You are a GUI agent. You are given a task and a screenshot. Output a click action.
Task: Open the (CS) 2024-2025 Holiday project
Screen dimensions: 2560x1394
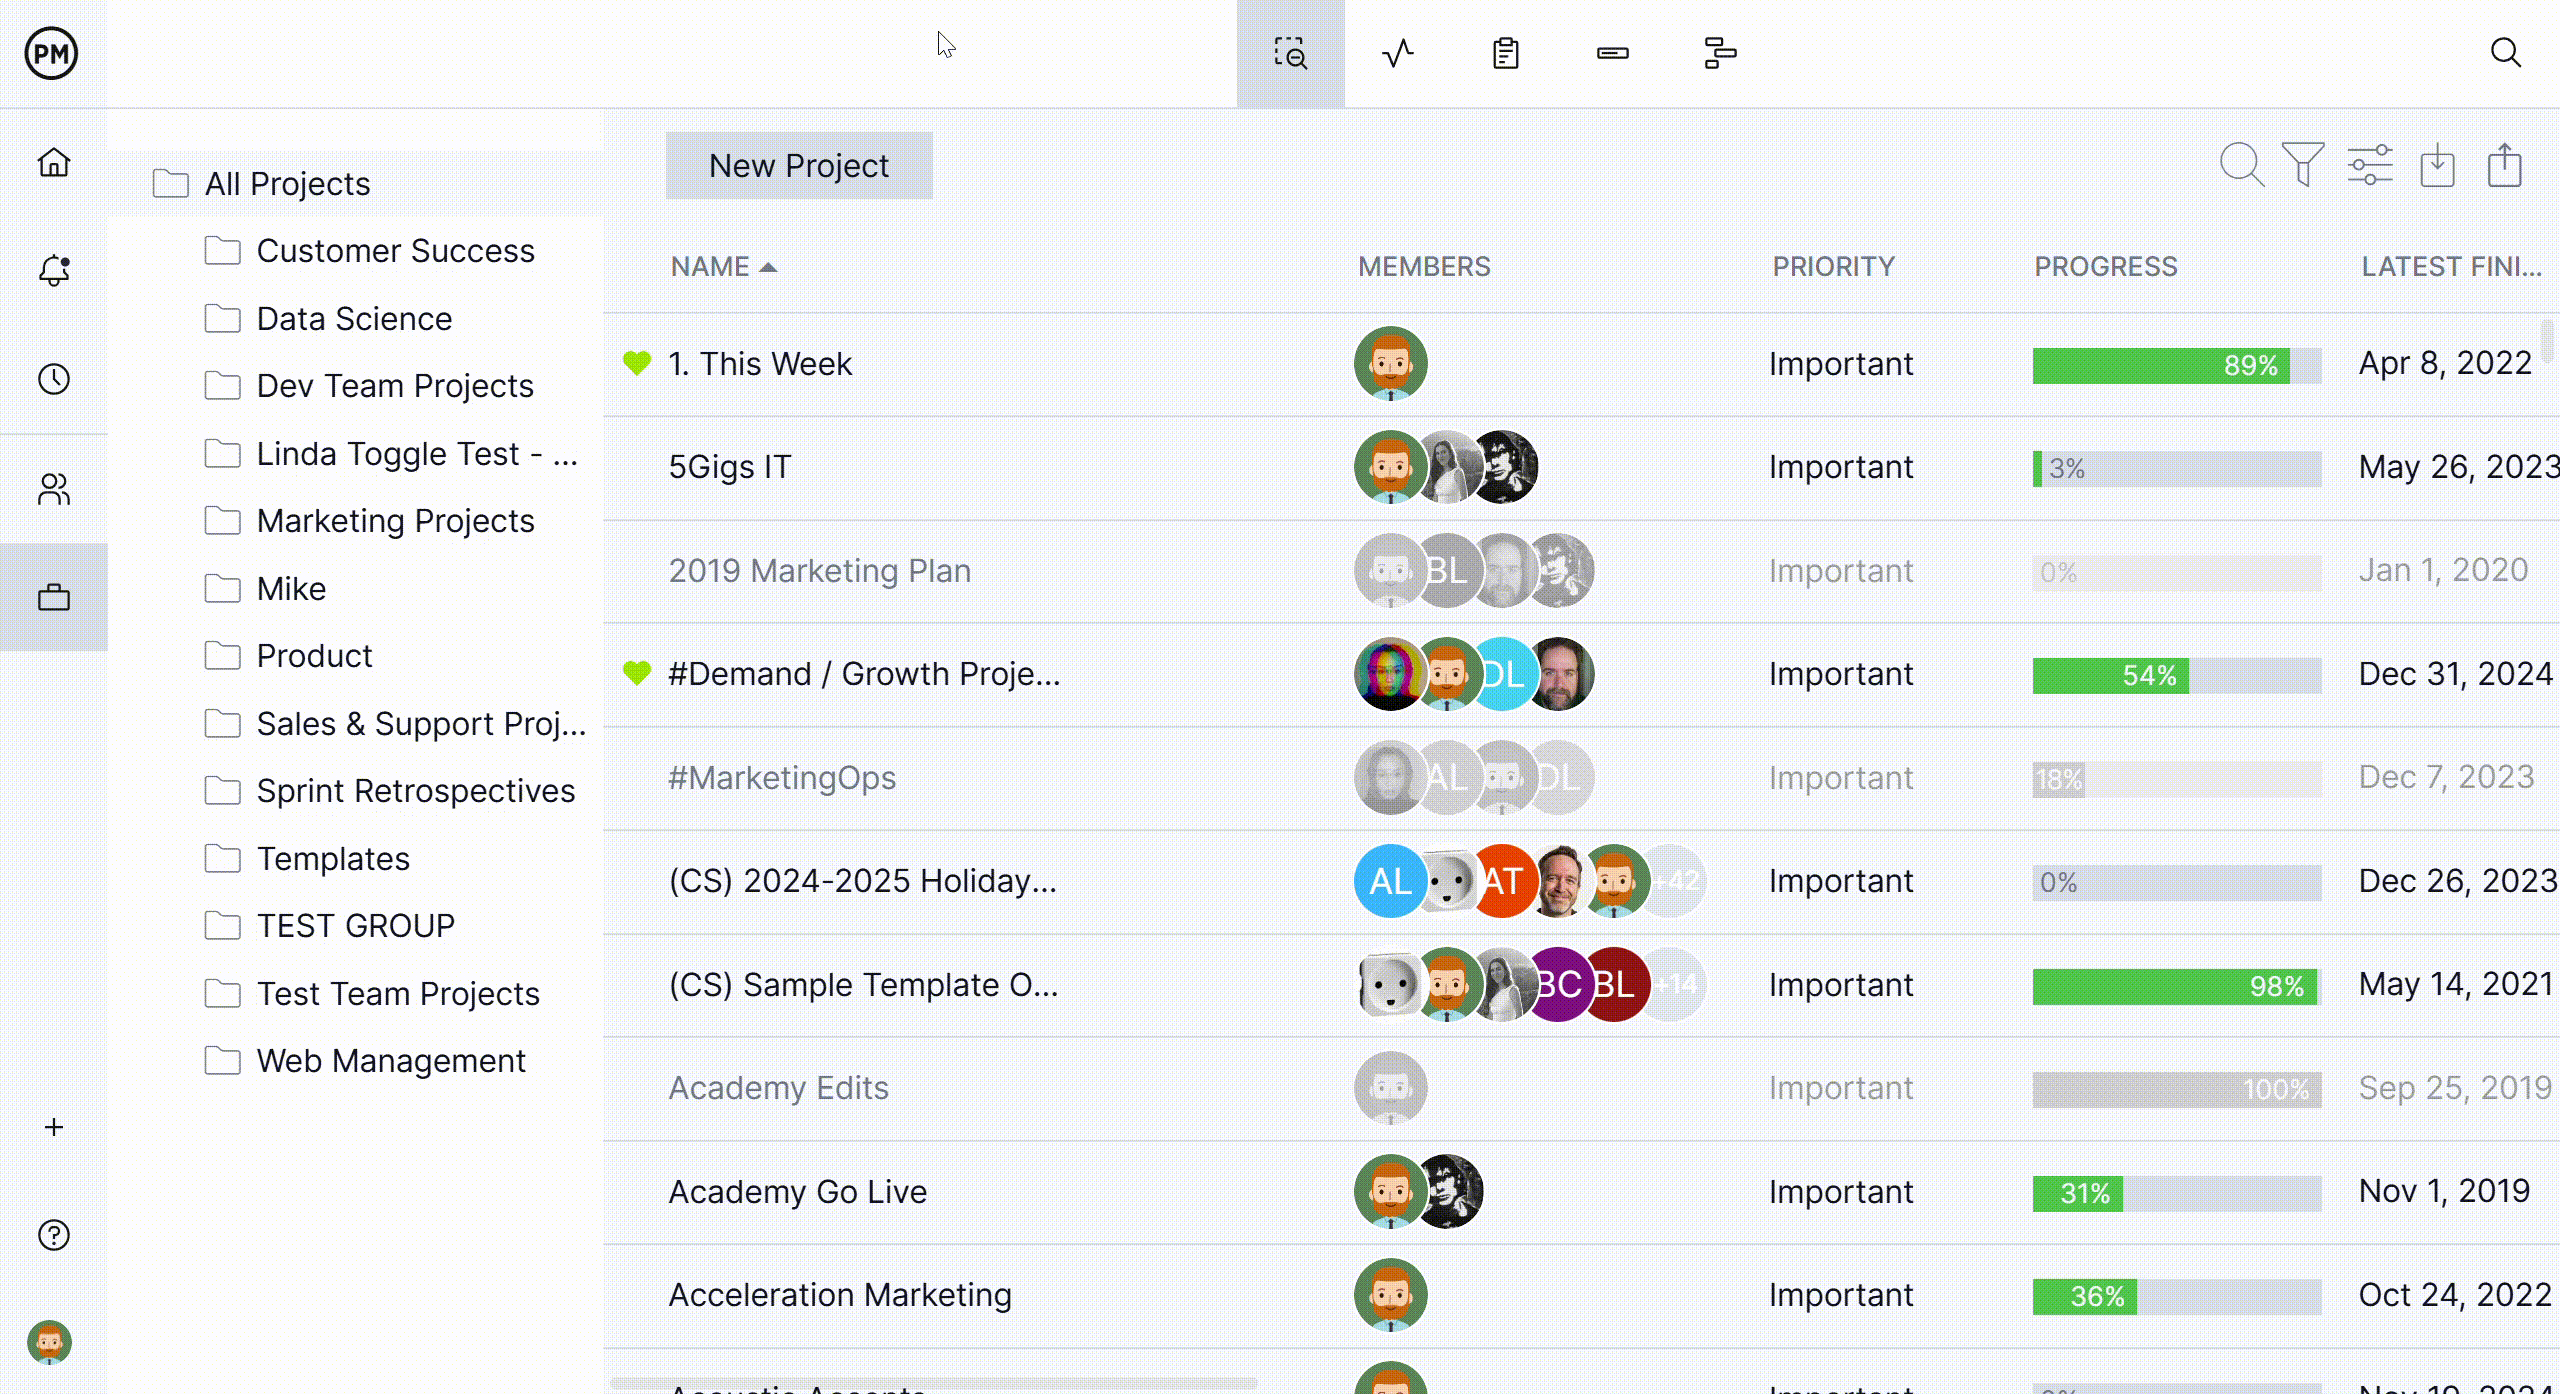coord(862,880)
